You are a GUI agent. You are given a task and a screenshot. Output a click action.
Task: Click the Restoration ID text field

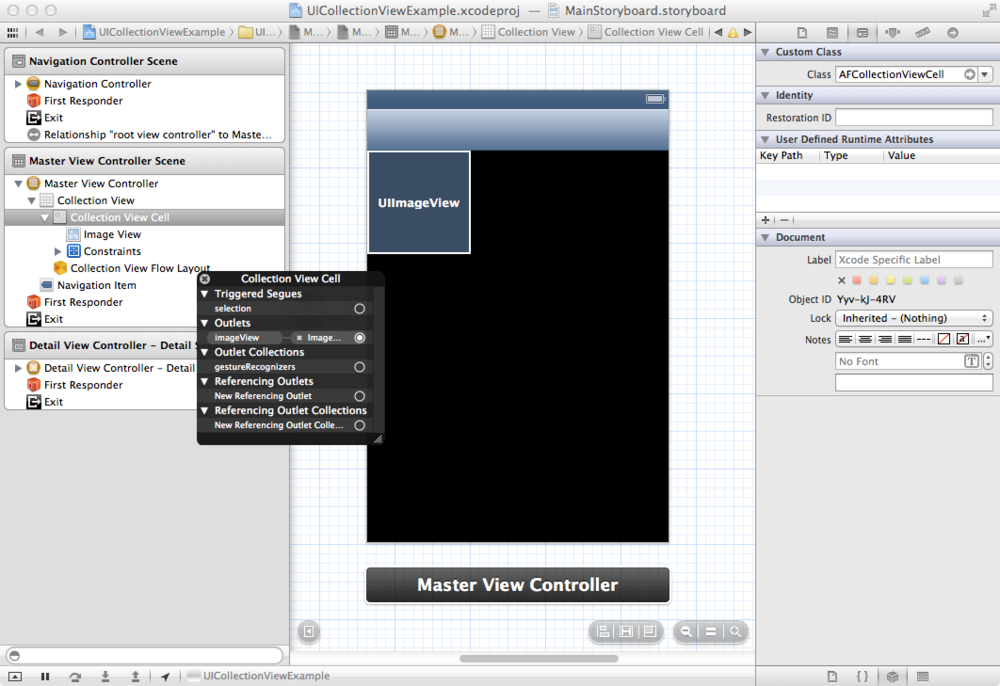(913, 118)
